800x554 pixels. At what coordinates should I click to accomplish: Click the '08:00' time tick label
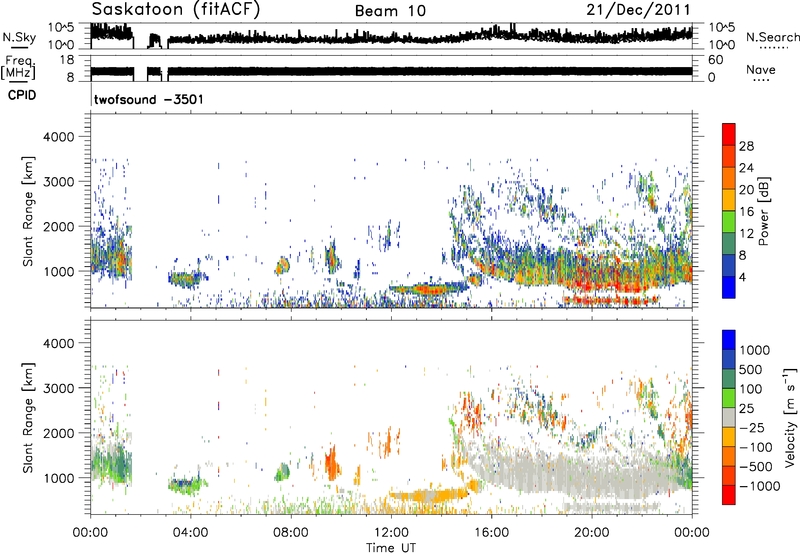(x=291, y=533)
